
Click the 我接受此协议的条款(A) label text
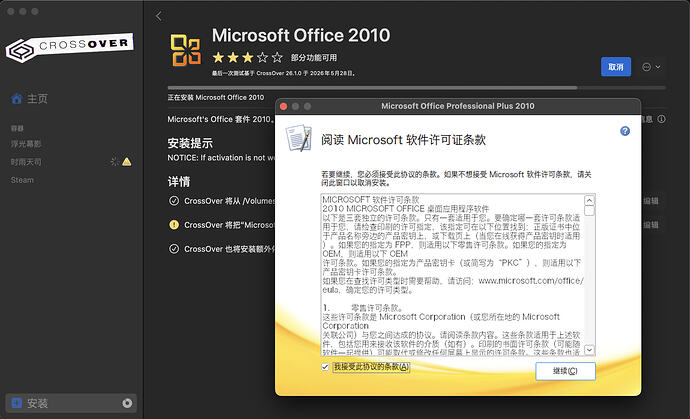coord(371,367)
